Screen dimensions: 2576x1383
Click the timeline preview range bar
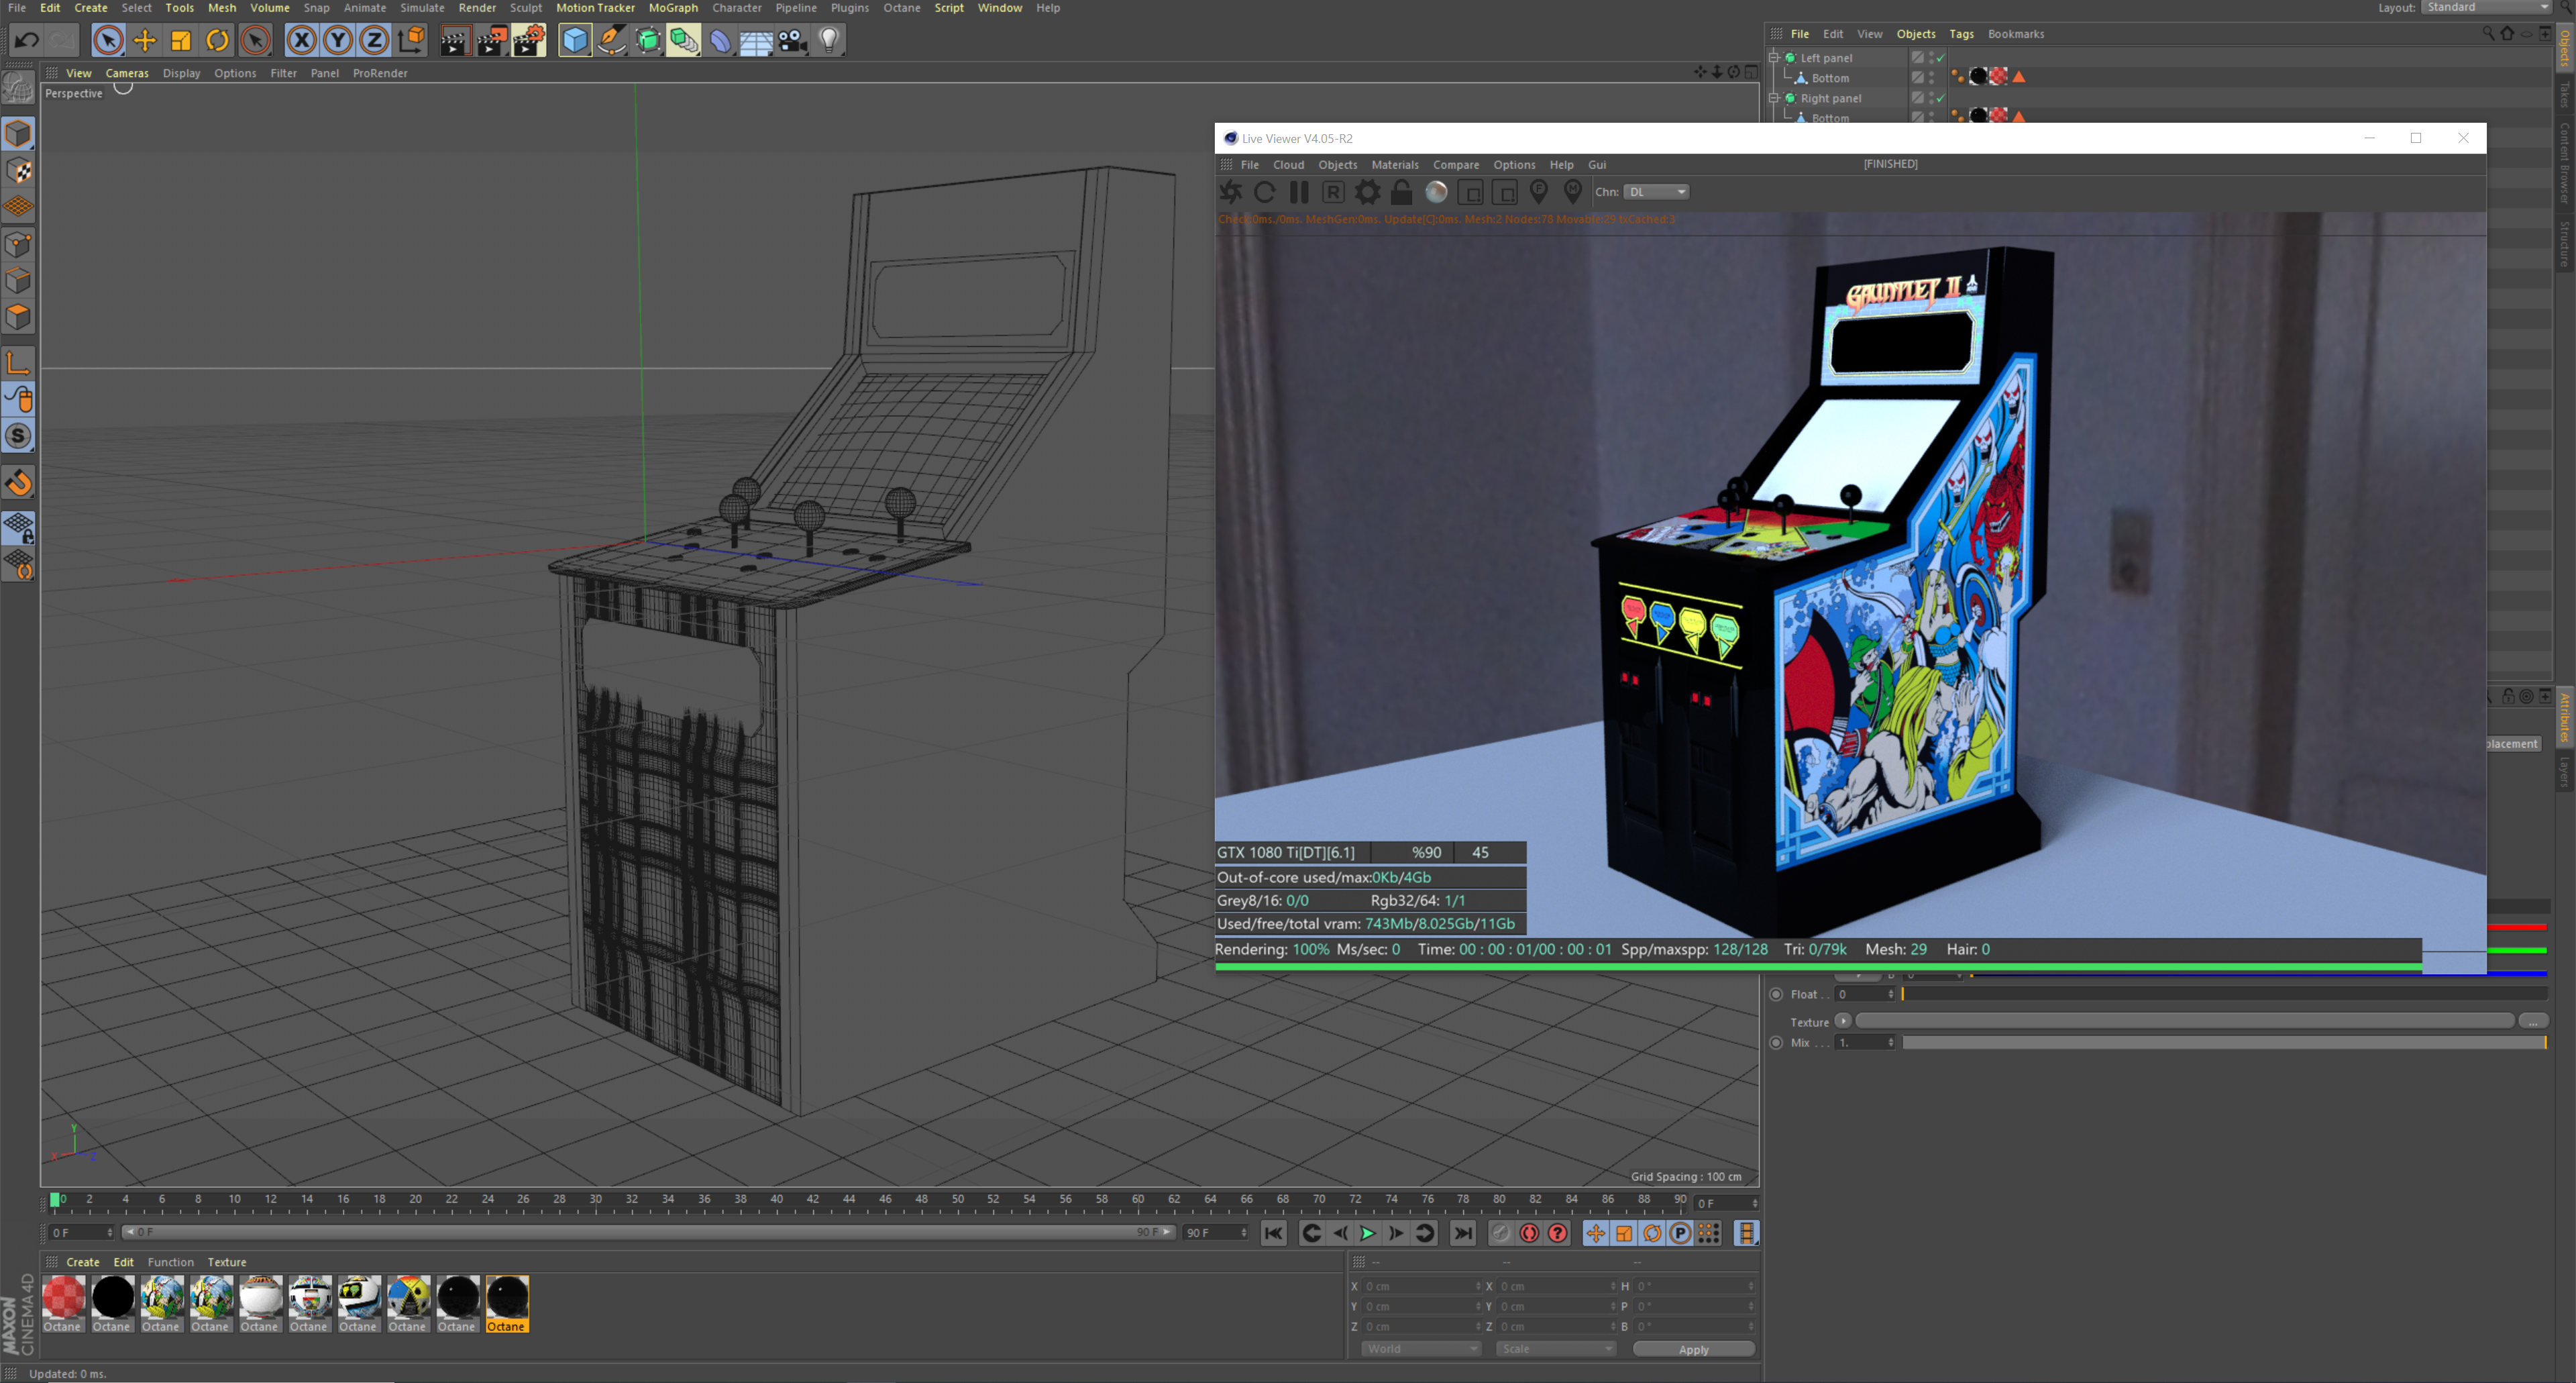point(649,1232)
